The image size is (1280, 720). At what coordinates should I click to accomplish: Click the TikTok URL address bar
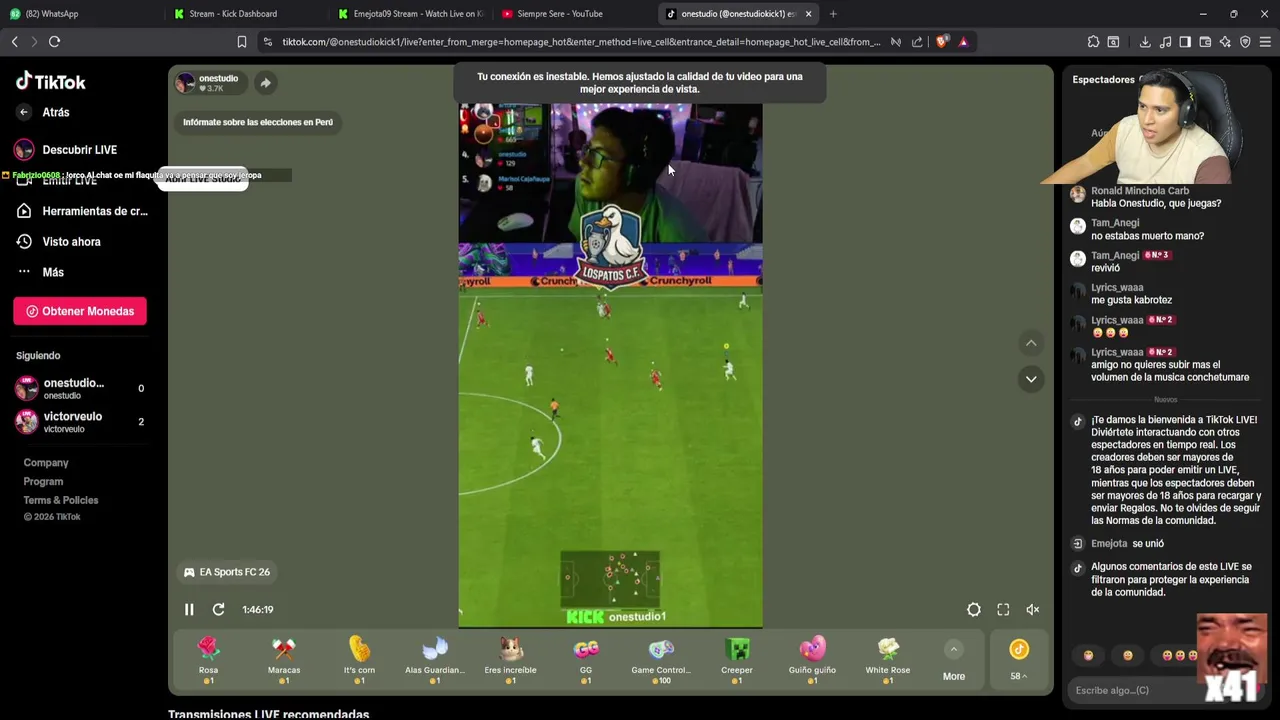581,42
